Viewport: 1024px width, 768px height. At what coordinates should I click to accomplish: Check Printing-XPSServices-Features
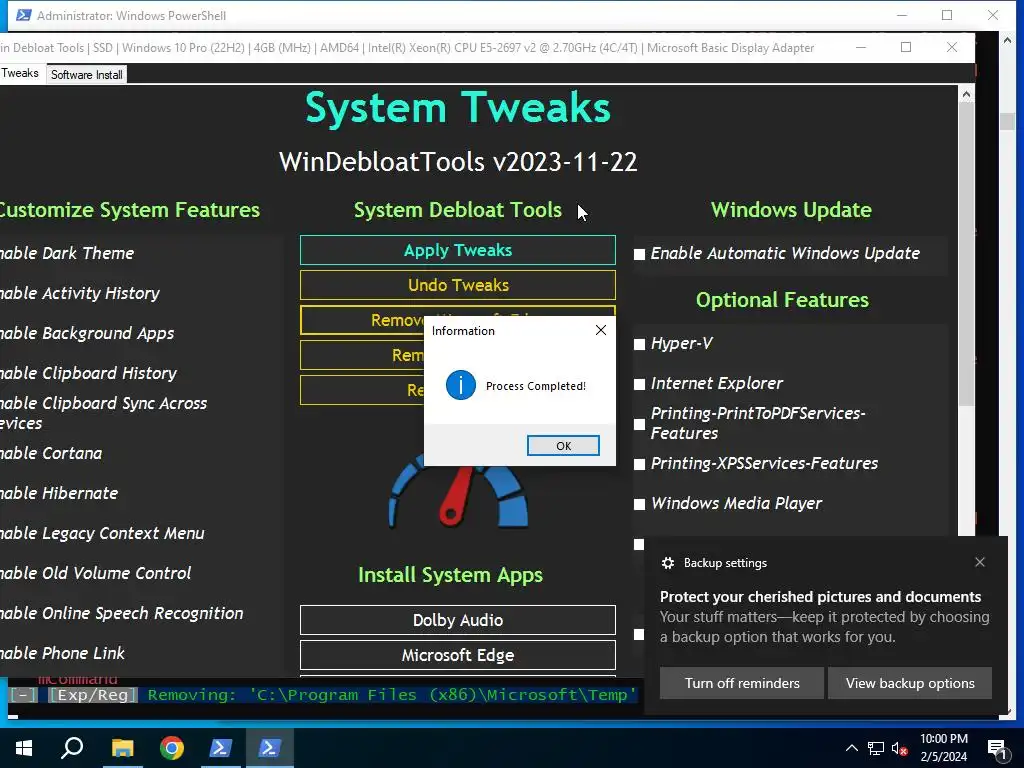pos(639,464)
